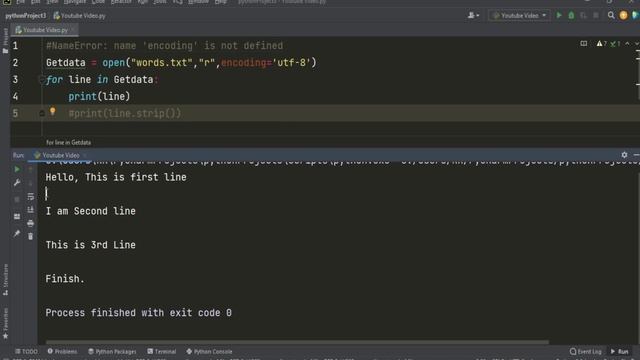Close the Youtube Video.py editor tab
This screenshot has height=360, width=640.
tap(72, 30)
